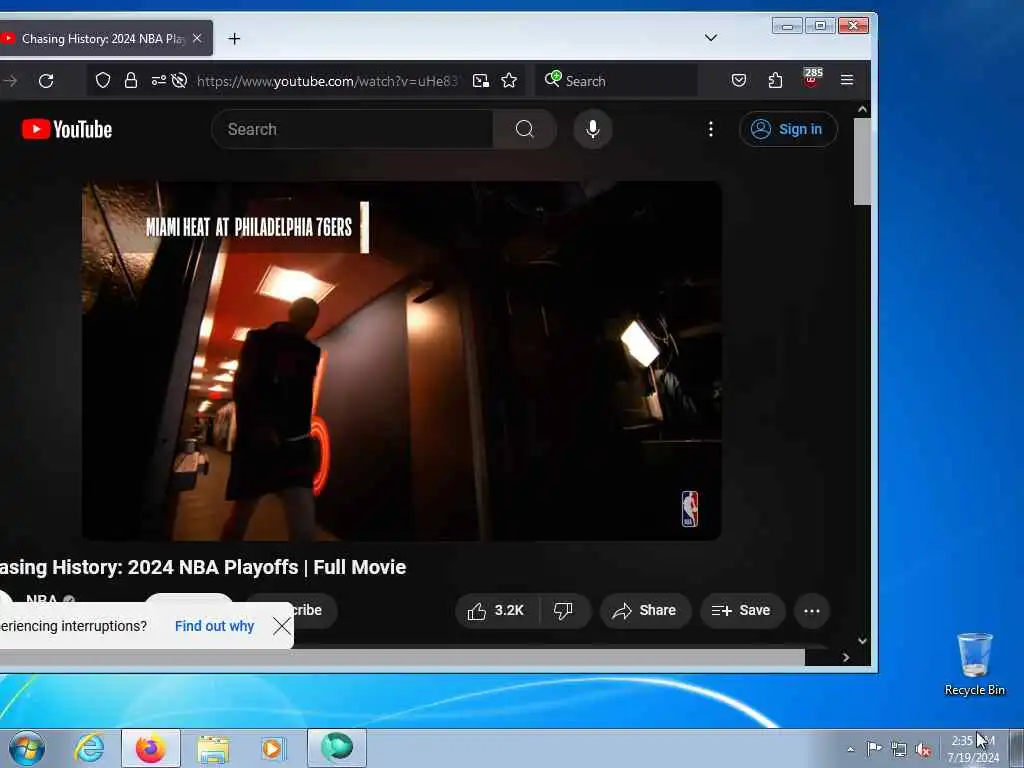
Task: Open network tray icon
Action: coord(899,749)
